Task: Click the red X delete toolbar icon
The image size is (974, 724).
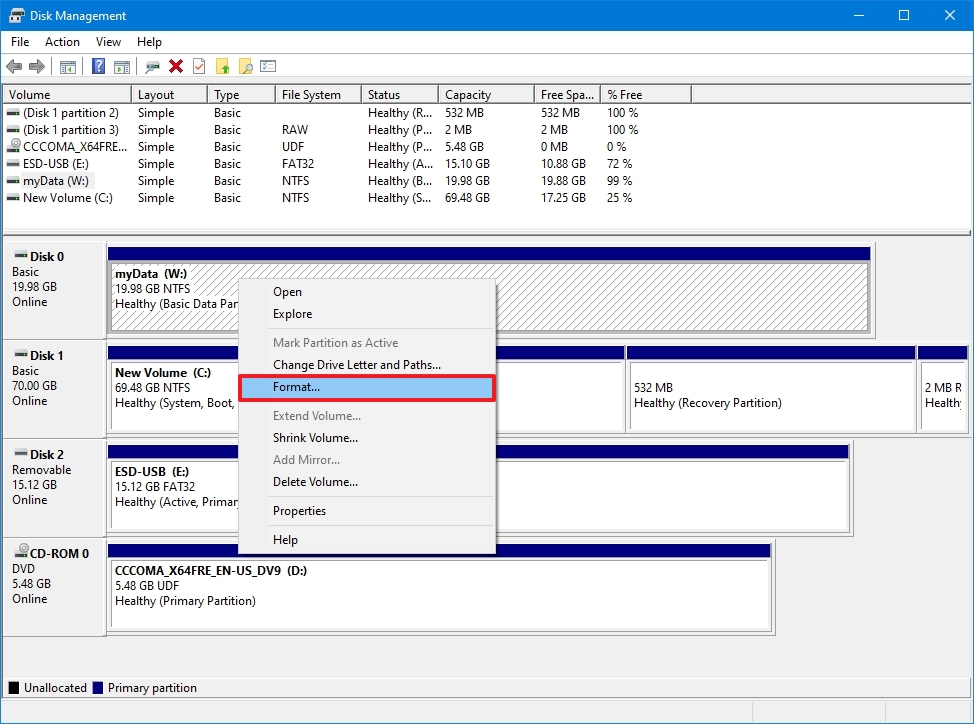Action: click(x=175, y=66)
